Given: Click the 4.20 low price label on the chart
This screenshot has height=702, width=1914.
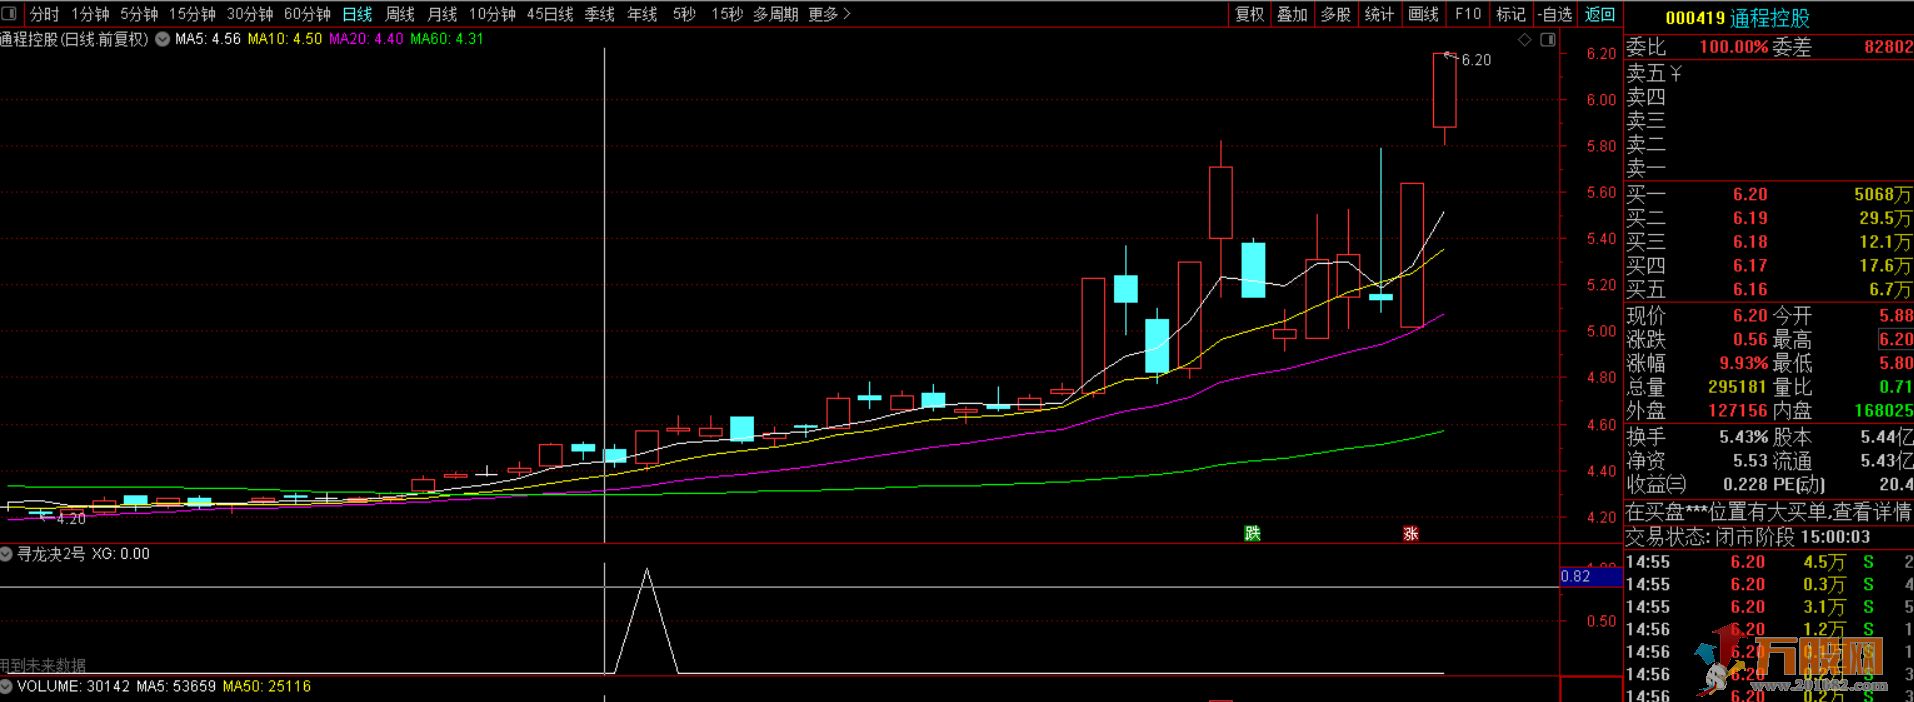Looking at the screenshot, I should pyautogui.click(x=71, y=519).
